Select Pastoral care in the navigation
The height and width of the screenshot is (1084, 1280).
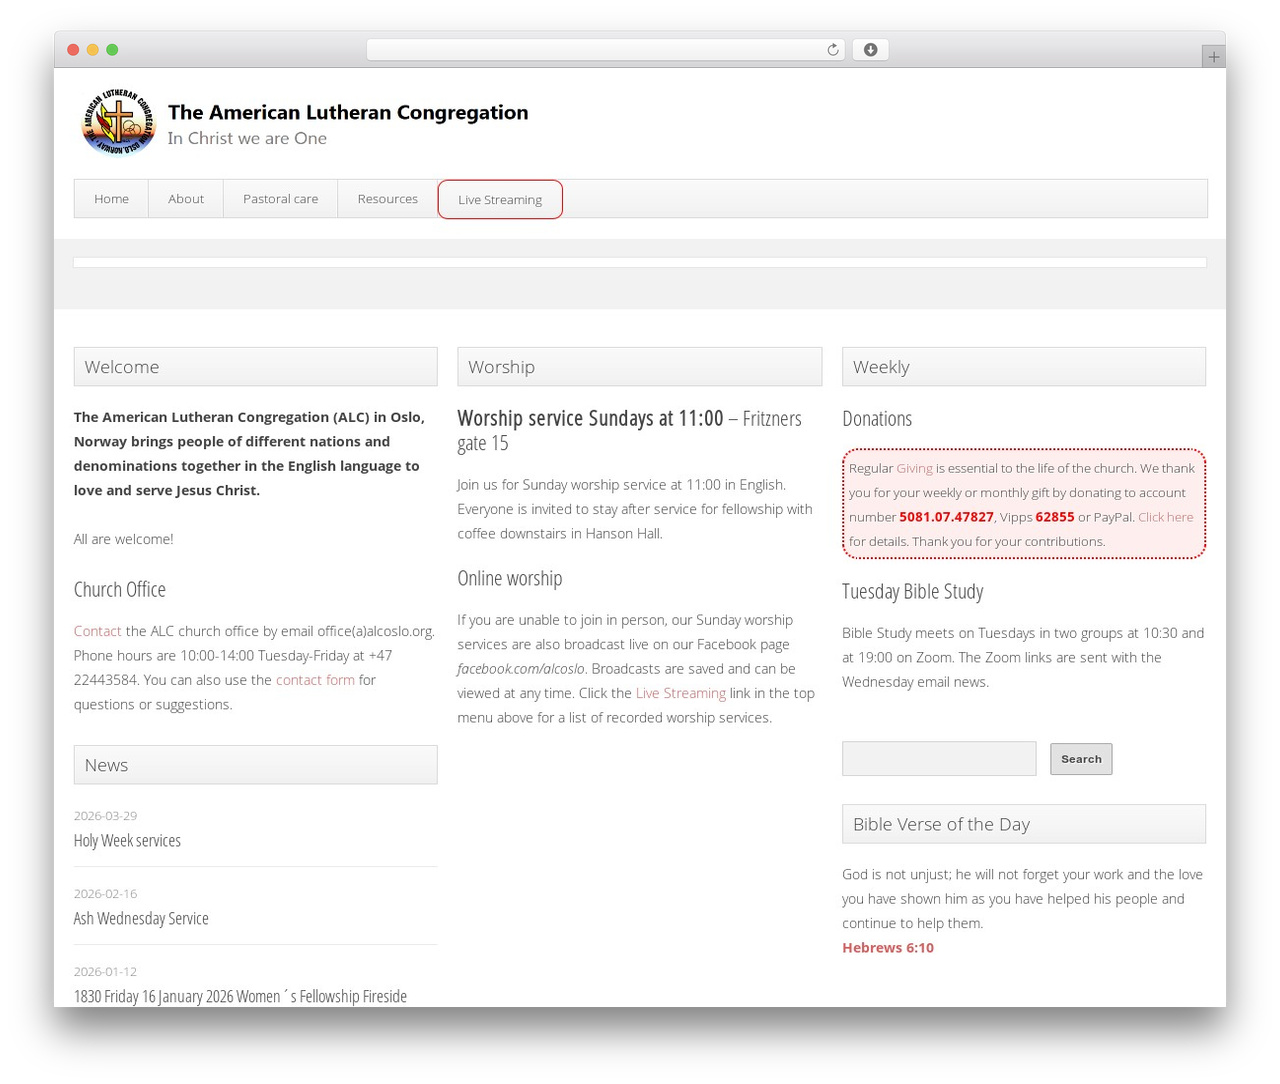pos(281,199)
